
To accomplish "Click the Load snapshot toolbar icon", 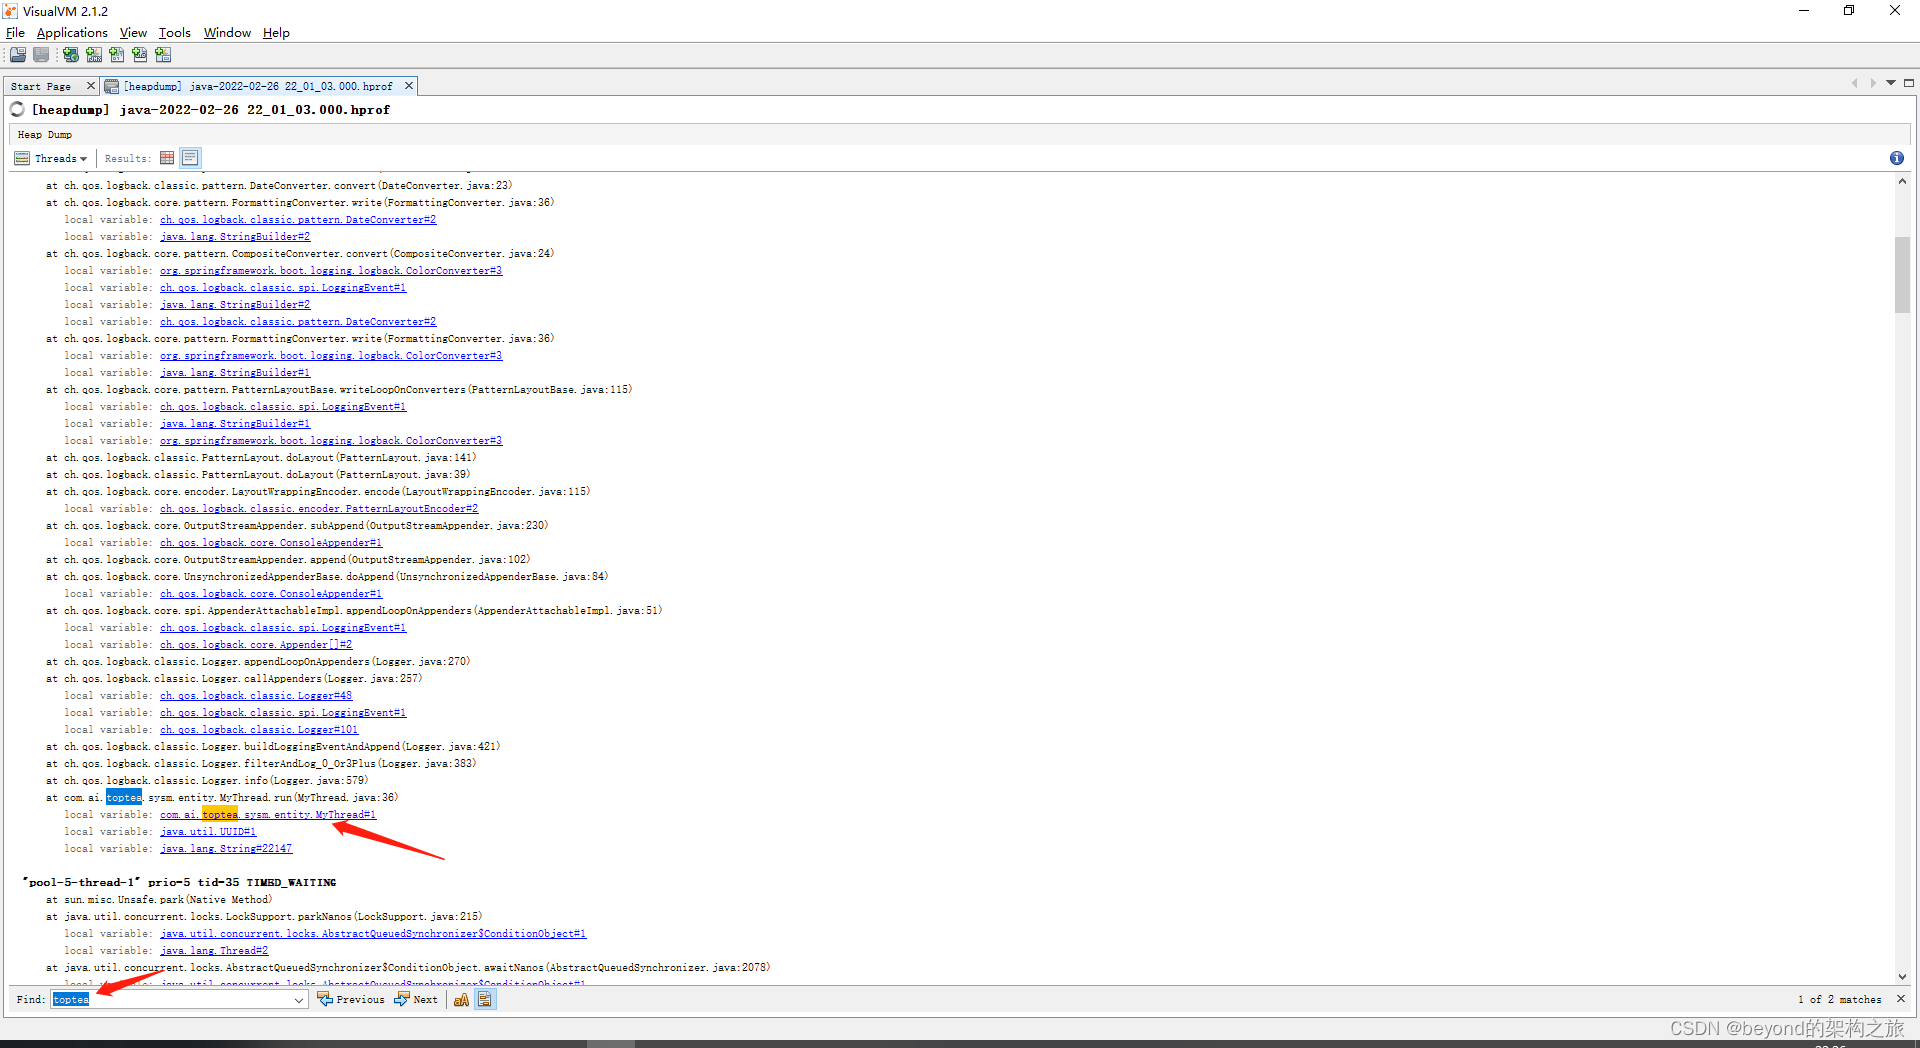I will (18, 55).
